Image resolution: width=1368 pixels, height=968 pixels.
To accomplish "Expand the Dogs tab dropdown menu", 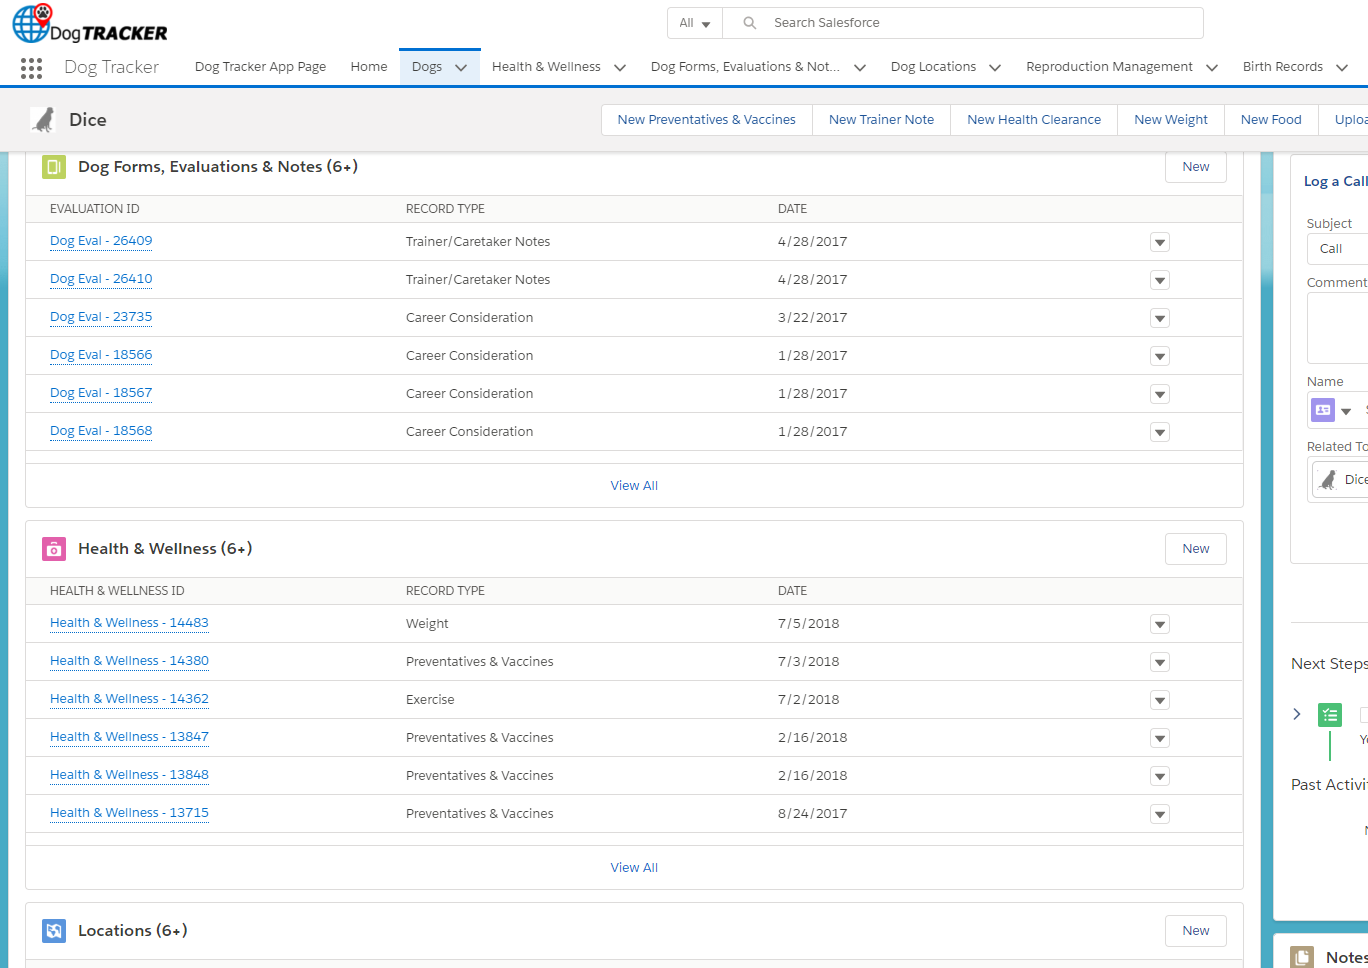I will [461, 68].
